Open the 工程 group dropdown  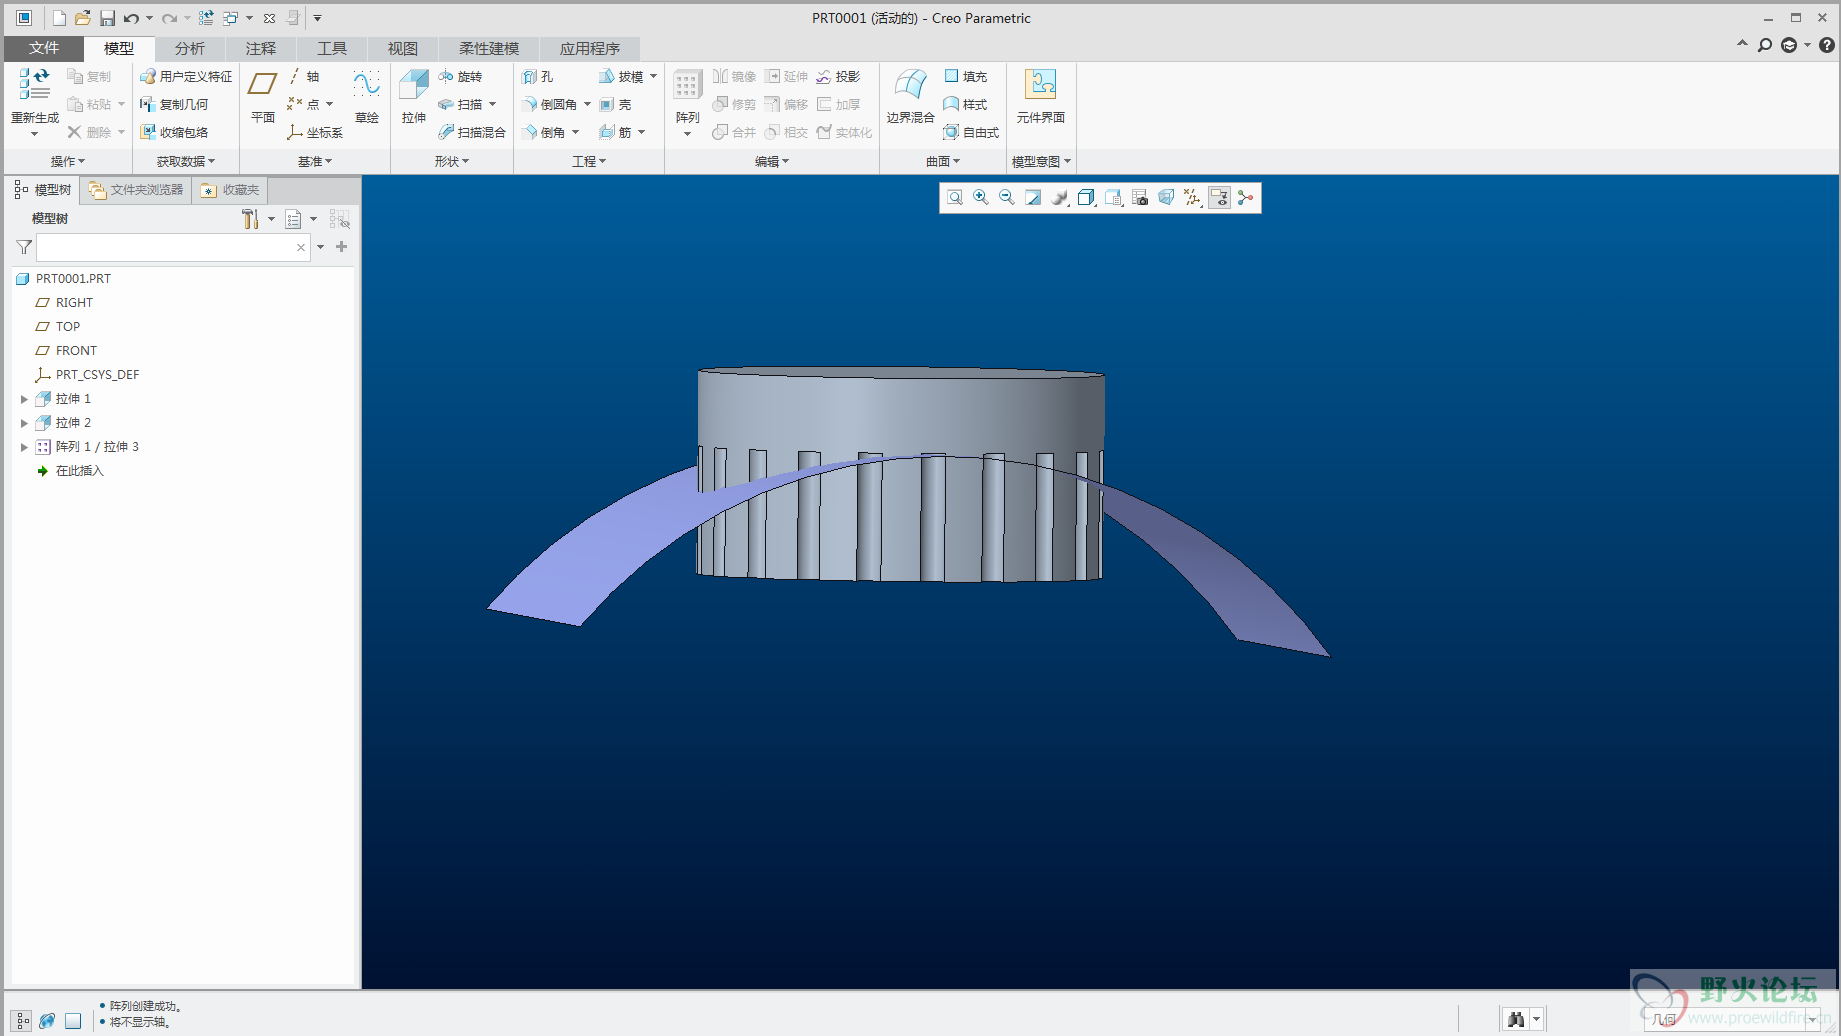click(589, 161)
